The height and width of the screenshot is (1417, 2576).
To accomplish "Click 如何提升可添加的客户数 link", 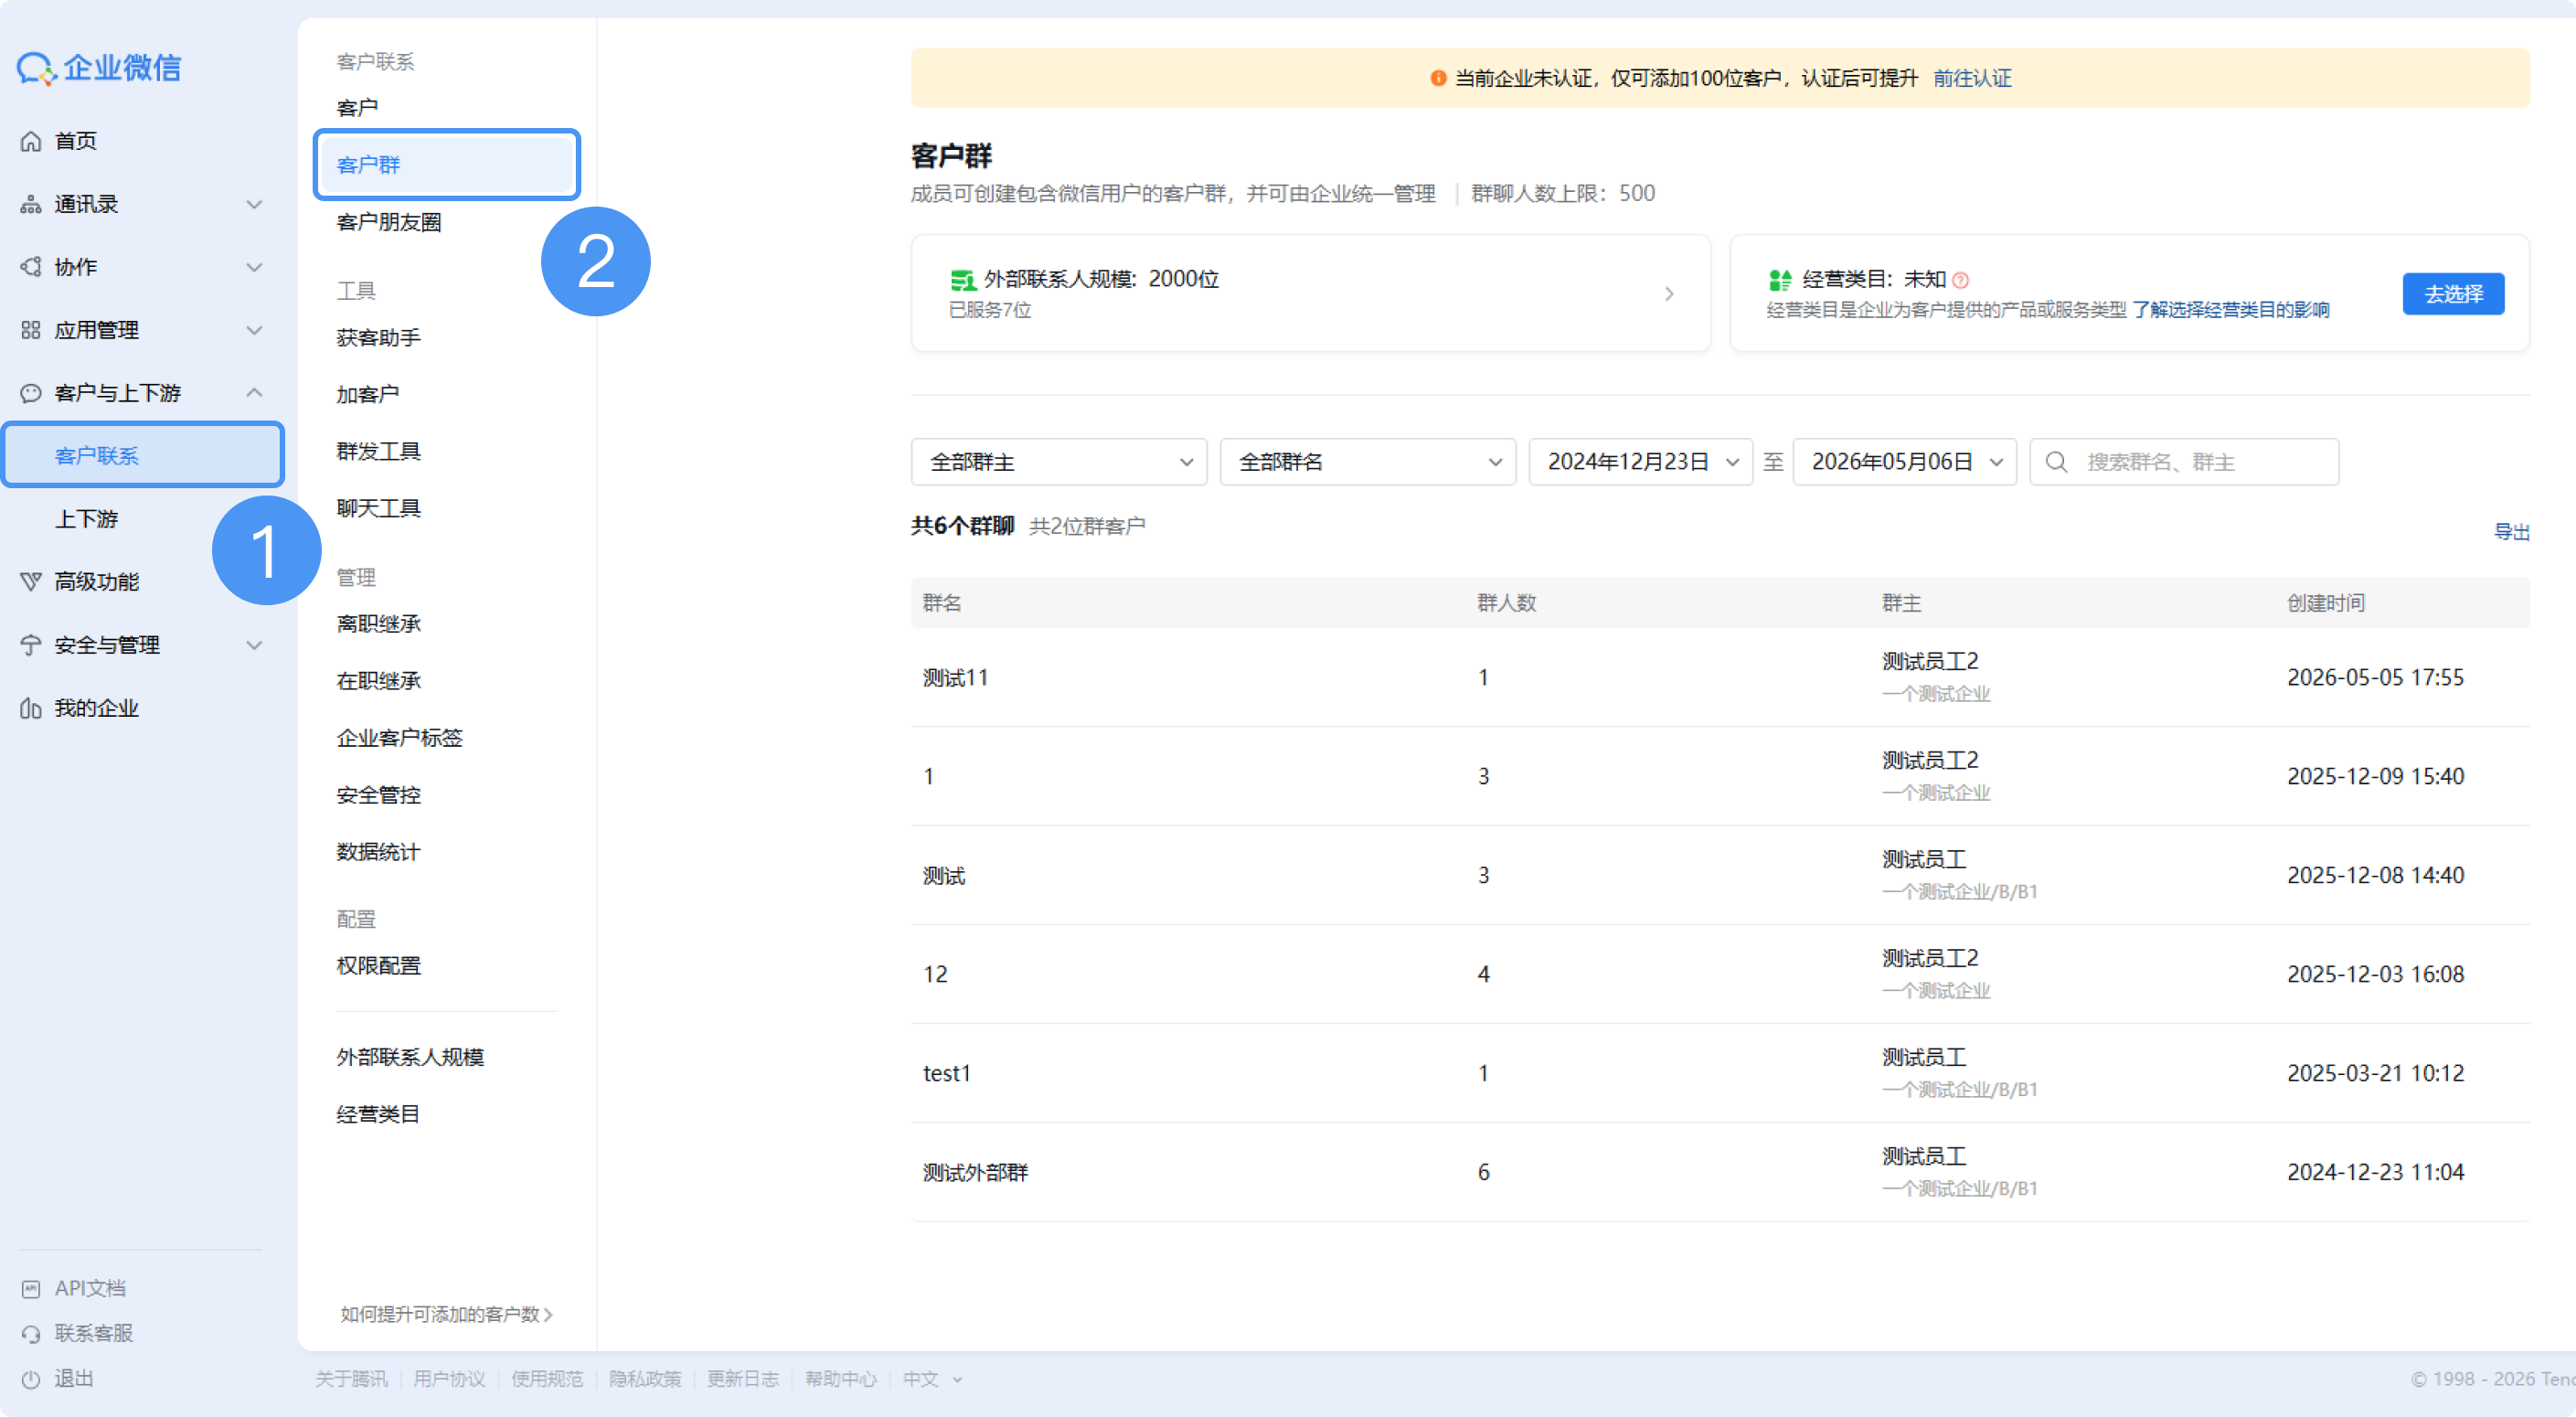I will click(x=446, y=1314).
